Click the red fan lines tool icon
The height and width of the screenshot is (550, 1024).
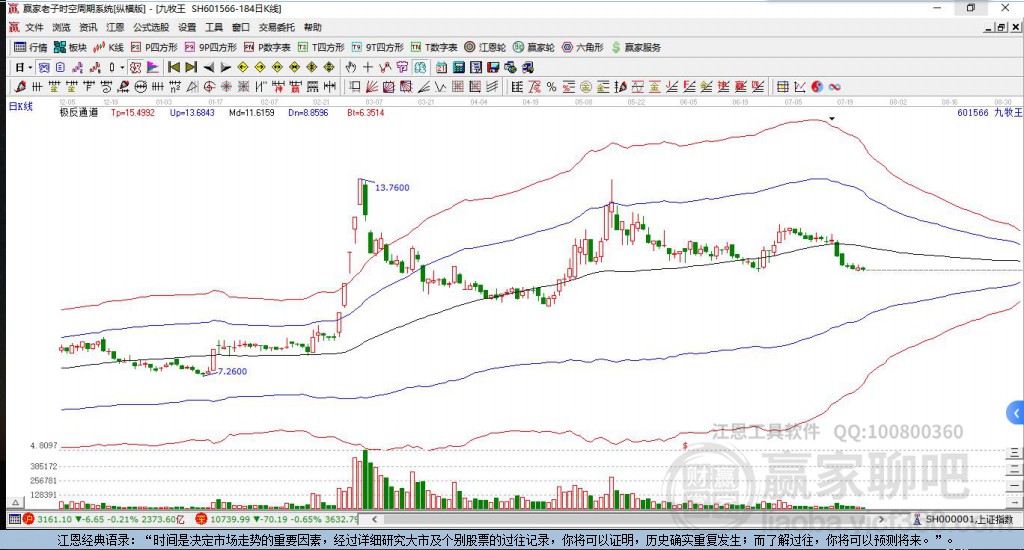point(372,86)
